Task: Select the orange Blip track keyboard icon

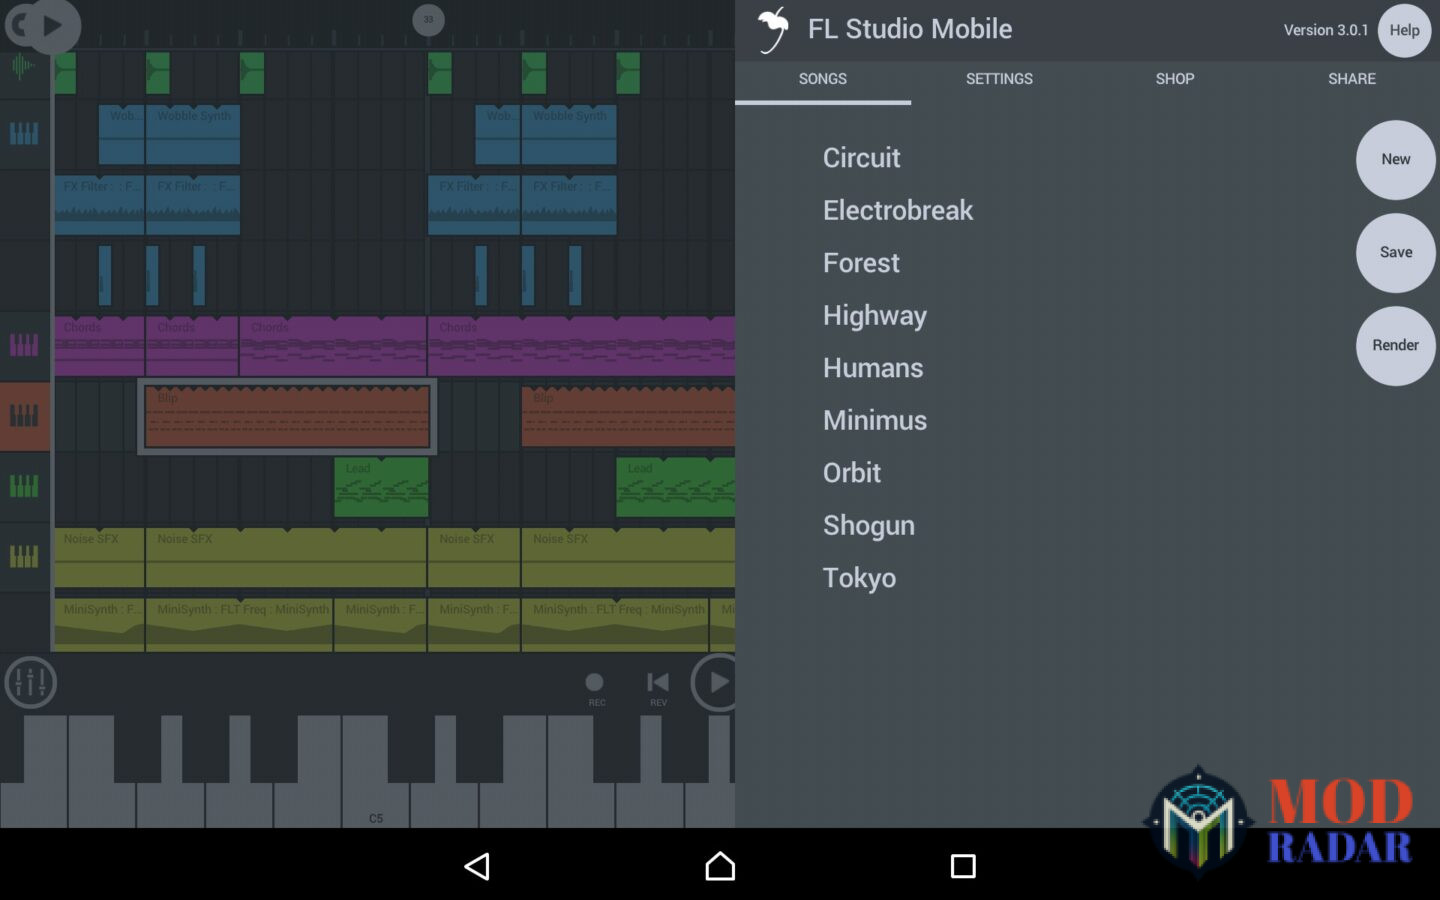Action: click(24, 415)
